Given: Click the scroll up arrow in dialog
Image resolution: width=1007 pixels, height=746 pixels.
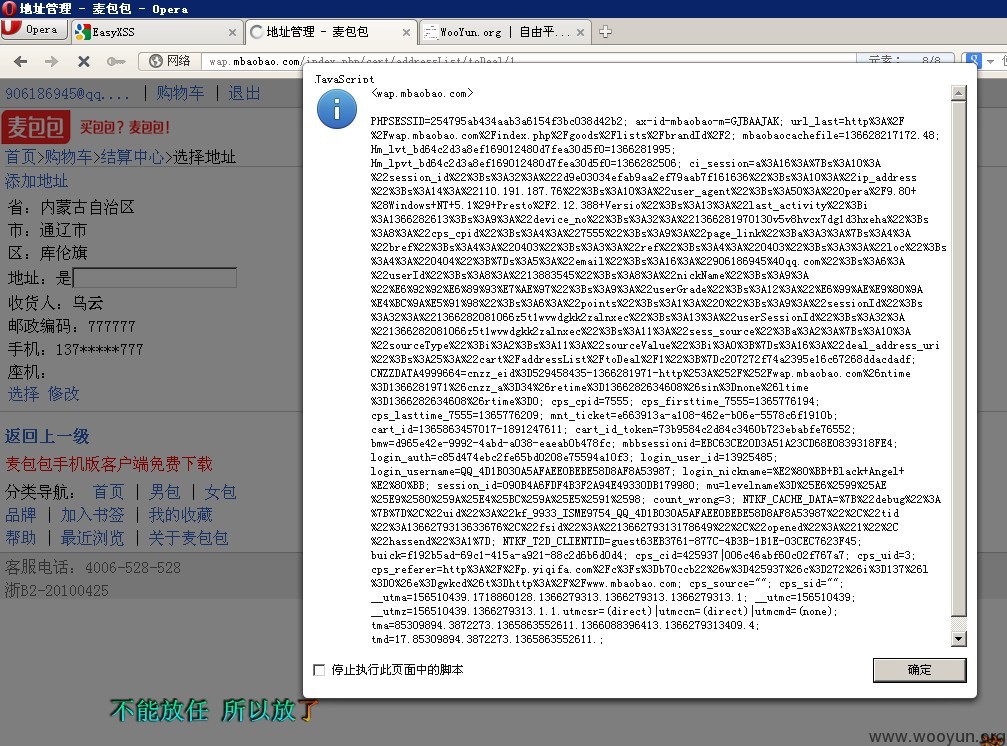Looking at the screenshot, I should 958,93.
